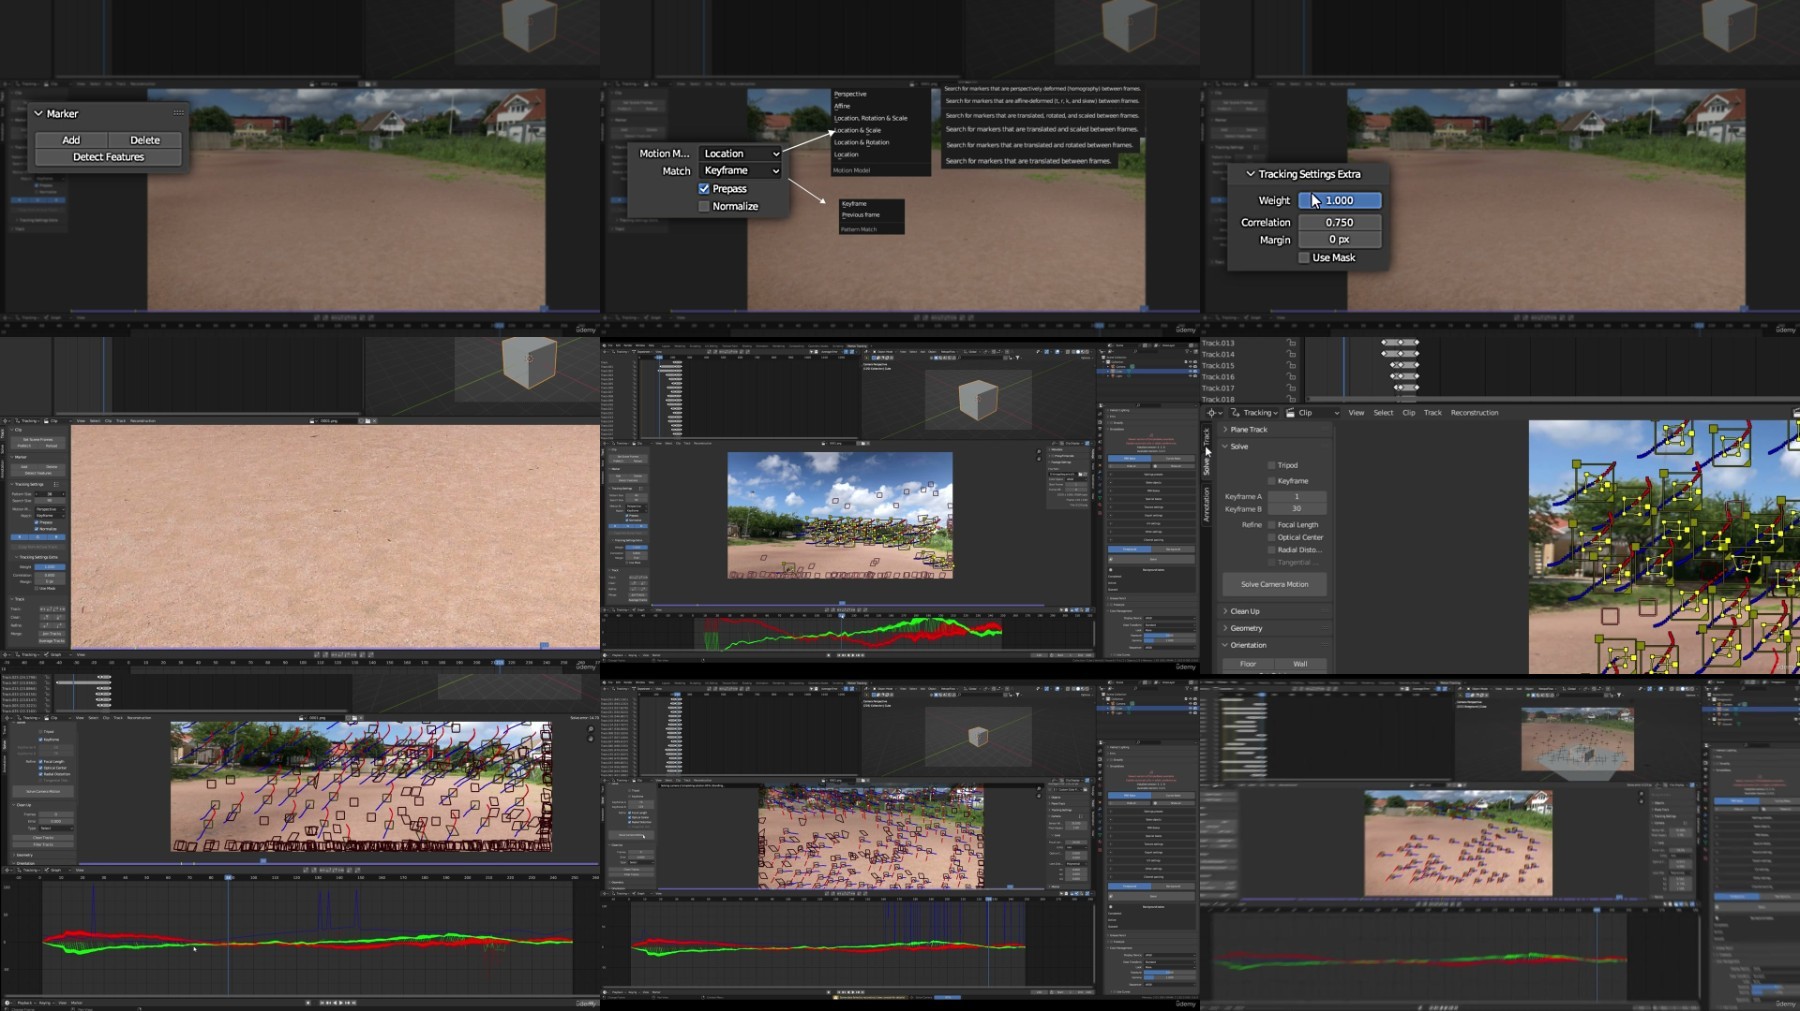Toggle the lock icon for Track.016

click(1291, 377)
